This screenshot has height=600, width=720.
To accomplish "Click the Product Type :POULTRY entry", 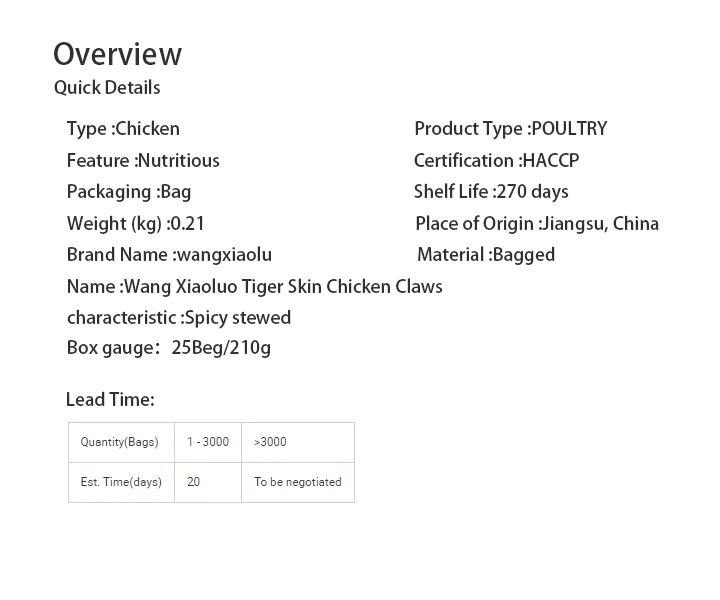I will coord(511,129).
